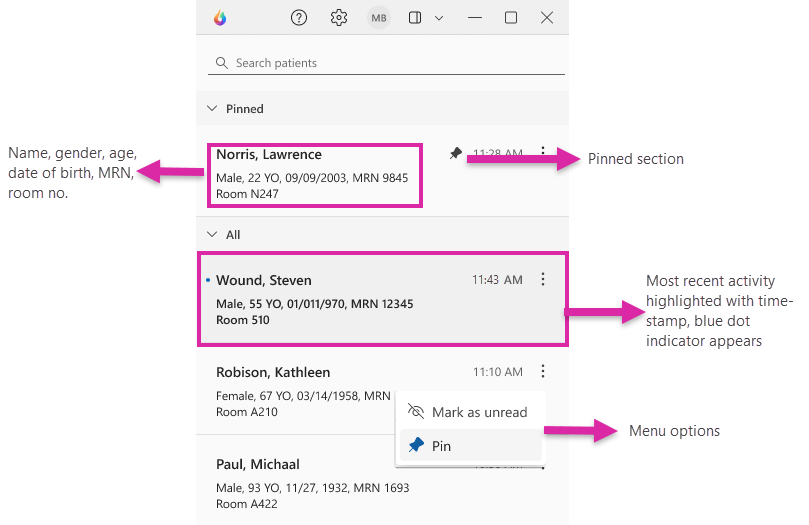Viewport: 809px width, 525px height.
Task: Open more options for Lawrence Norris
Action: (543, 154)
